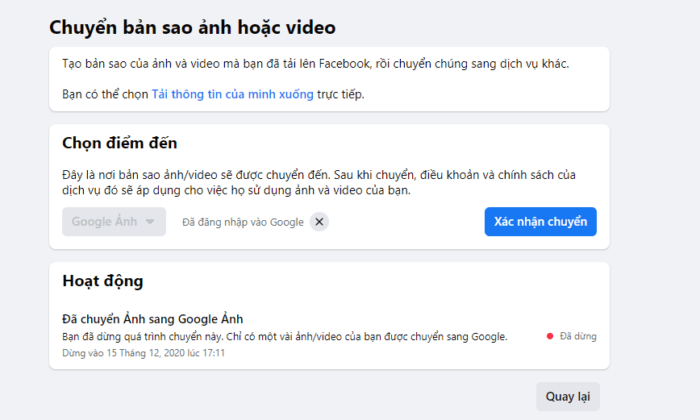Open the 'Tải thông tin của mình xuống' link
Viewport: 700px width, 420px height.
(233, 94)
